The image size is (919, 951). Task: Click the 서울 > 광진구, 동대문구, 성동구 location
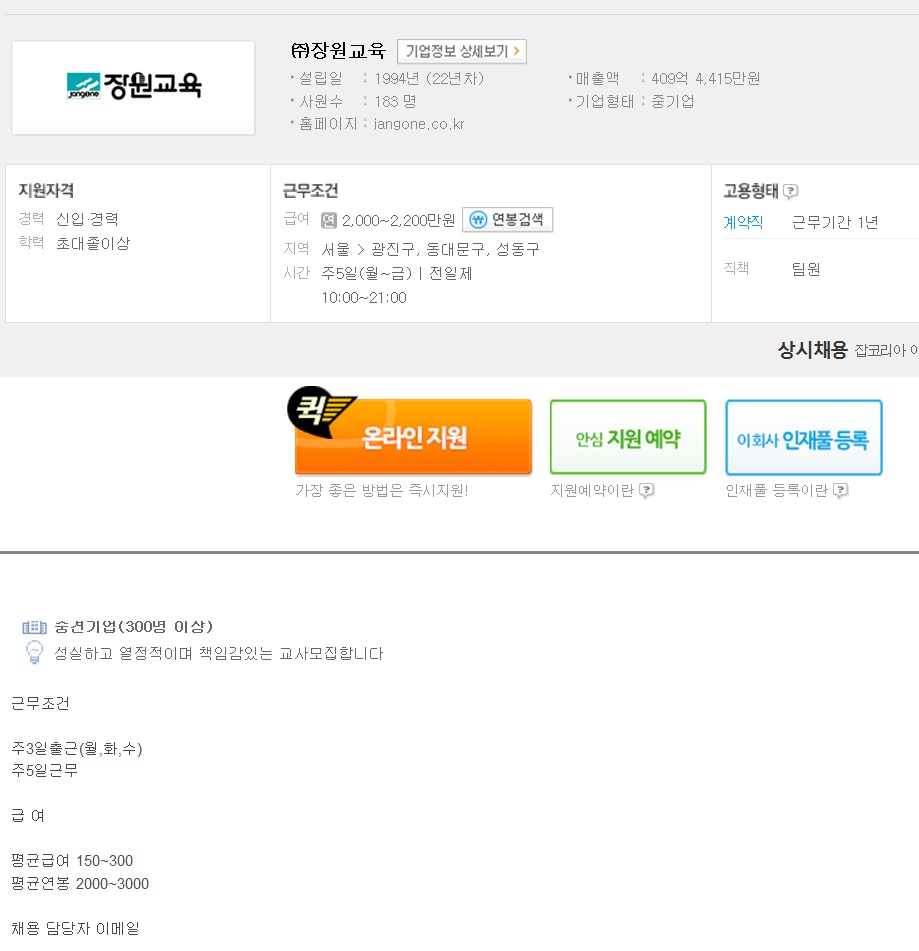431,249
